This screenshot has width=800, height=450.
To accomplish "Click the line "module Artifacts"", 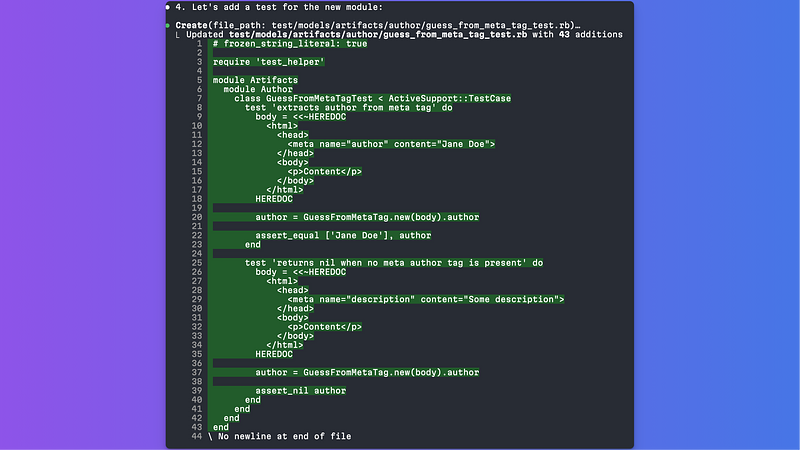I will coord(255,80).
